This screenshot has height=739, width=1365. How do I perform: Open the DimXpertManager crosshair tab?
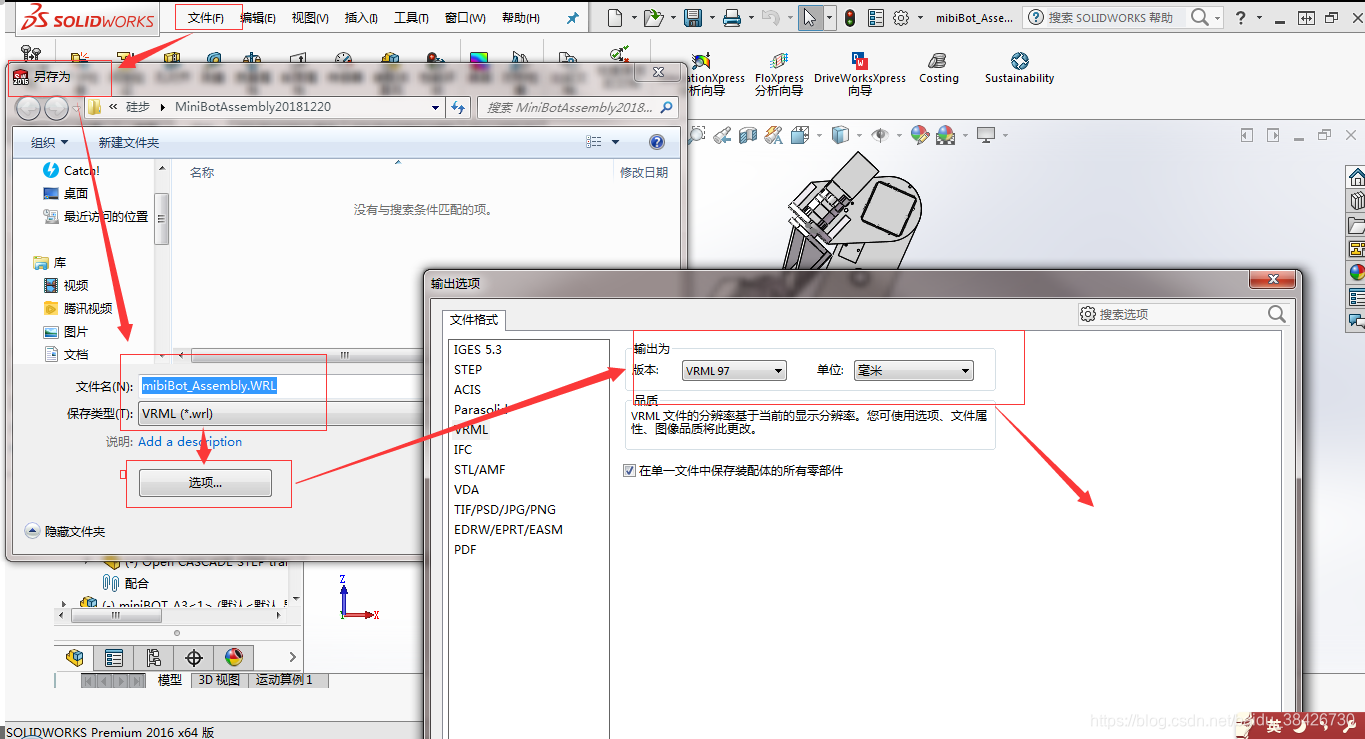coord(194,657)
